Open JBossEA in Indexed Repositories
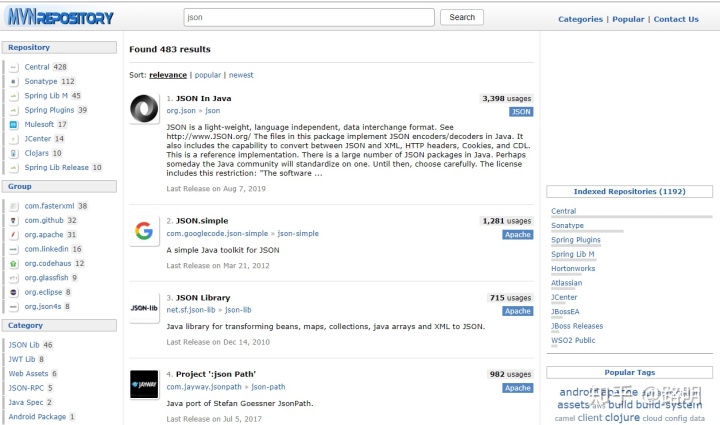This screenshot has width=720, height=425. coord(565,312)
